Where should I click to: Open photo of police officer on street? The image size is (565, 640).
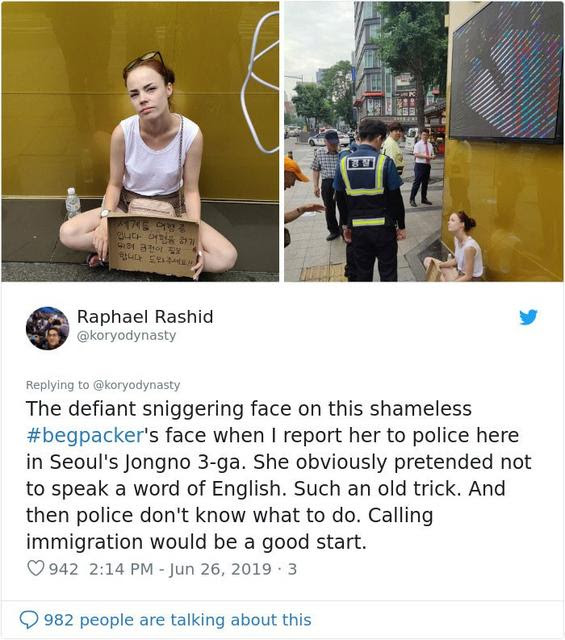tap(424, 142)
